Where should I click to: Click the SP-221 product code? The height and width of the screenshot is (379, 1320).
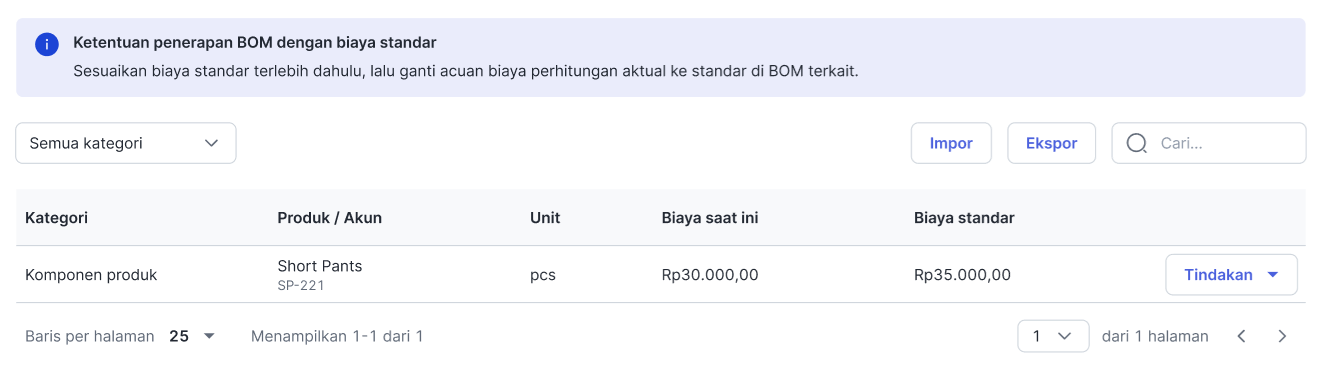[x=301, y=286]
